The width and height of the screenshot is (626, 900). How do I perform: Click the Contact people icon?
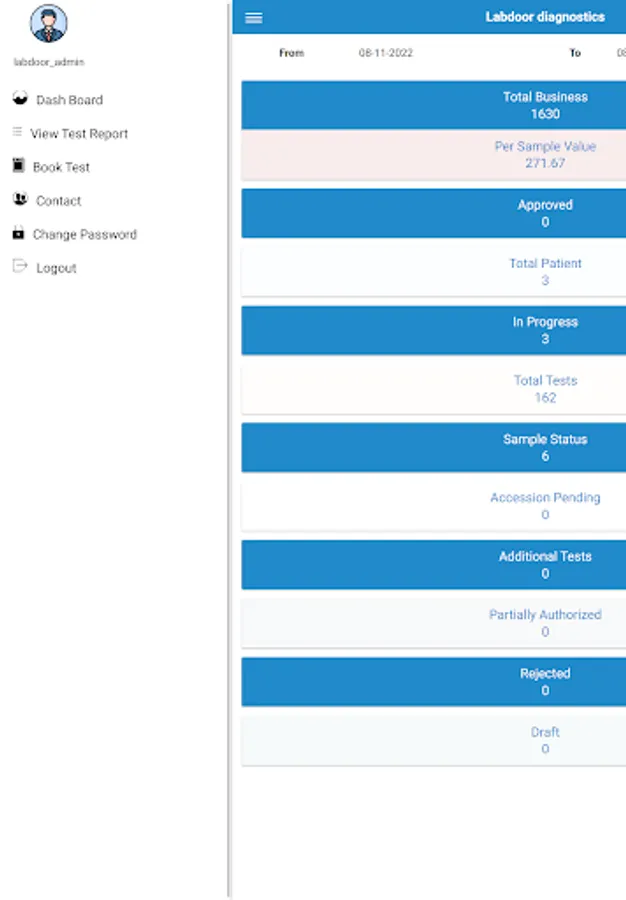19,199
